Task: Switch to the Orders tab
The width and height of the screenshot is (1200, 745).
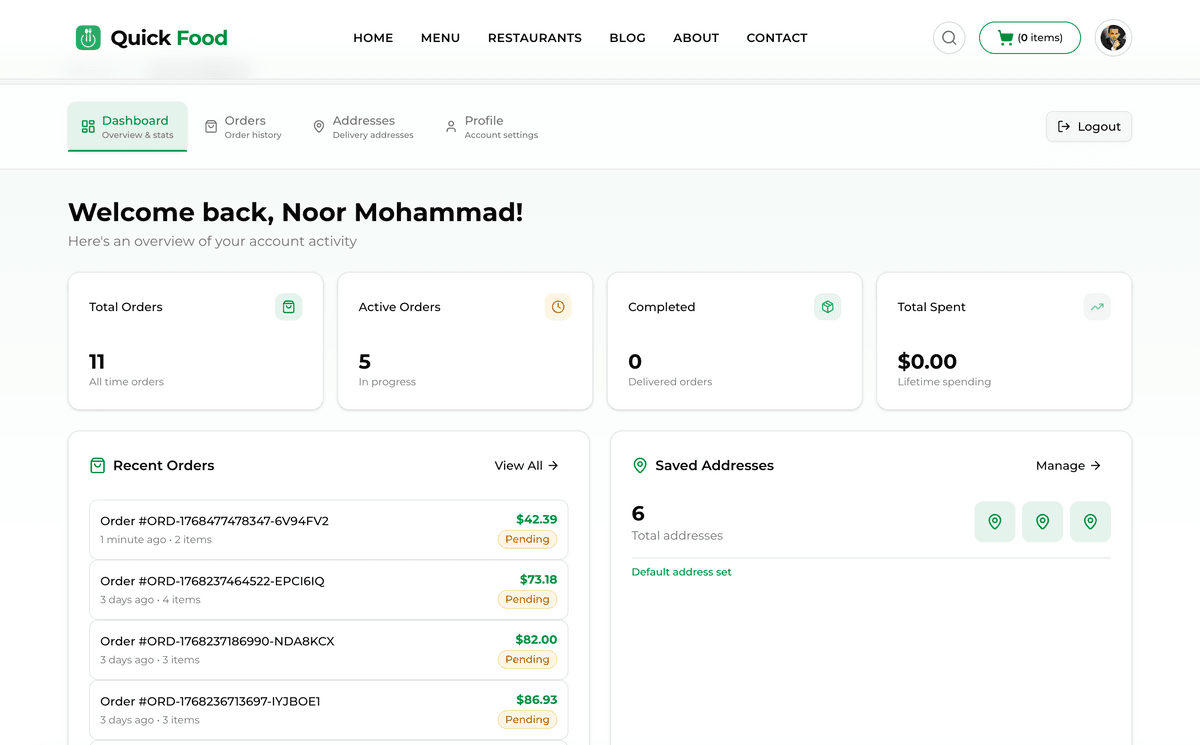Action: point(243,127)
